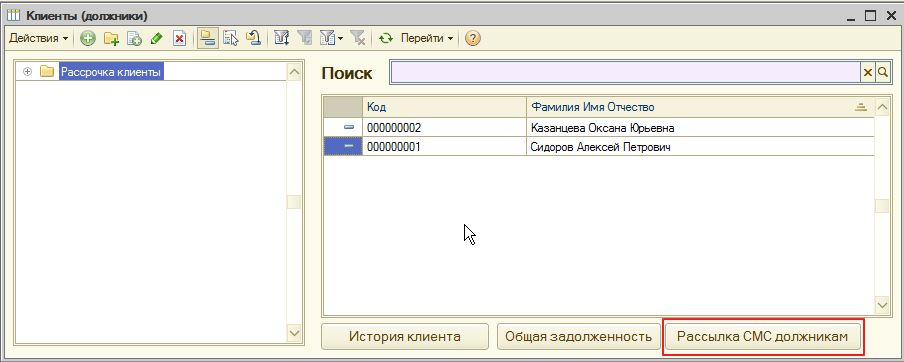Viewport: 904px width, 362px height.
Task: Open the filter history dropdown icon
Action: click(x=332, y=39)
